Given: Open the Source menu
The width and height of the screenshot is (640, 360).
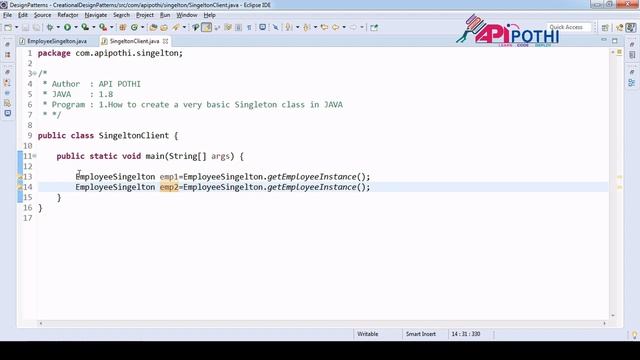Looking at the screenshot, I should tap(42, 15).
